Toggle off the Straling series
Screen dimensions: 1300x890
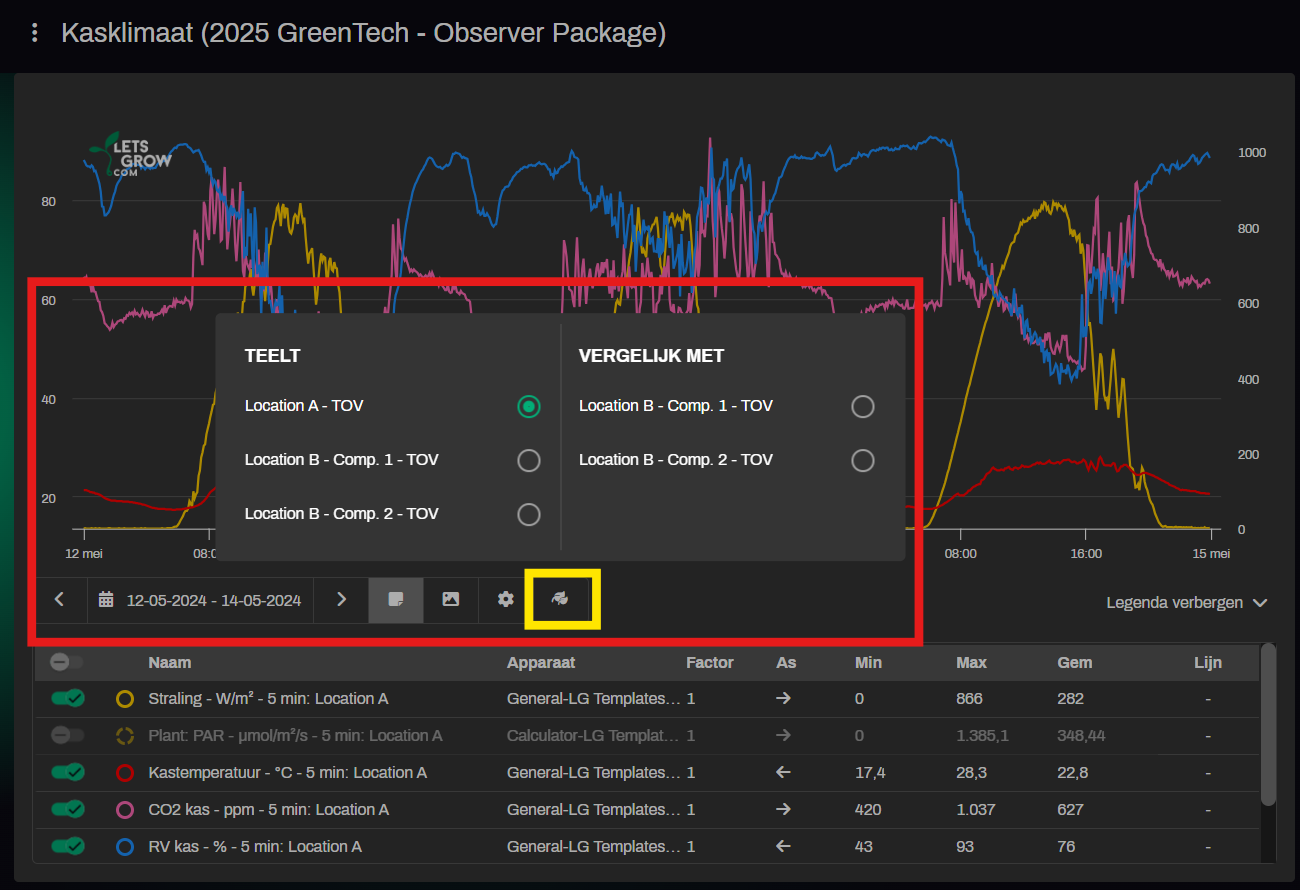68,698
